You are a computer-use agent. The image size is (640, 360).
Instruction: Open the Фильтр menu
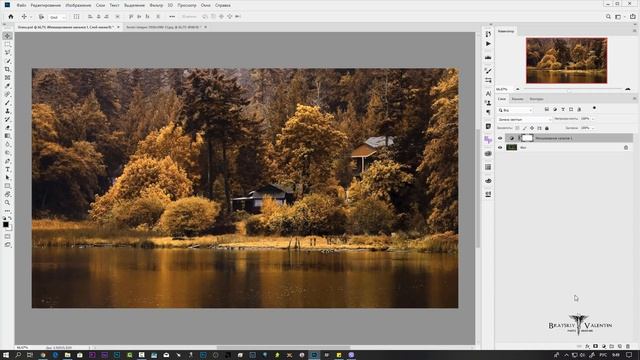156,5
